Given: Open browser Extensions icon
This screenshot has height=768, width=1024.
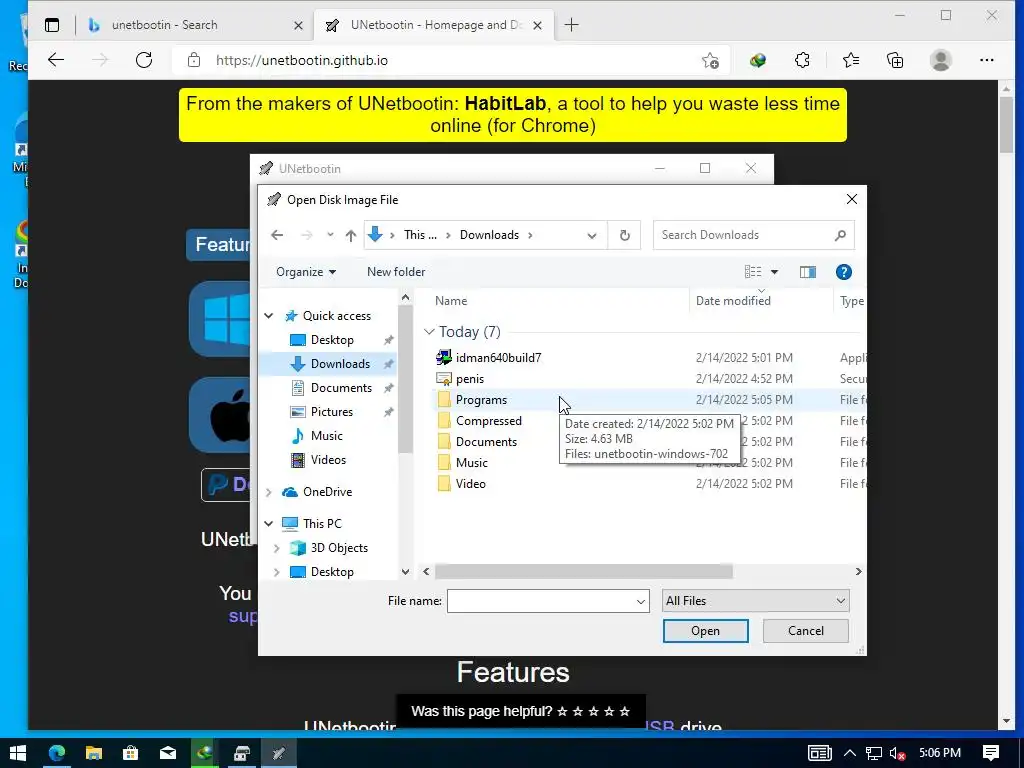Looking at the screenshot, I should (802, 61).
